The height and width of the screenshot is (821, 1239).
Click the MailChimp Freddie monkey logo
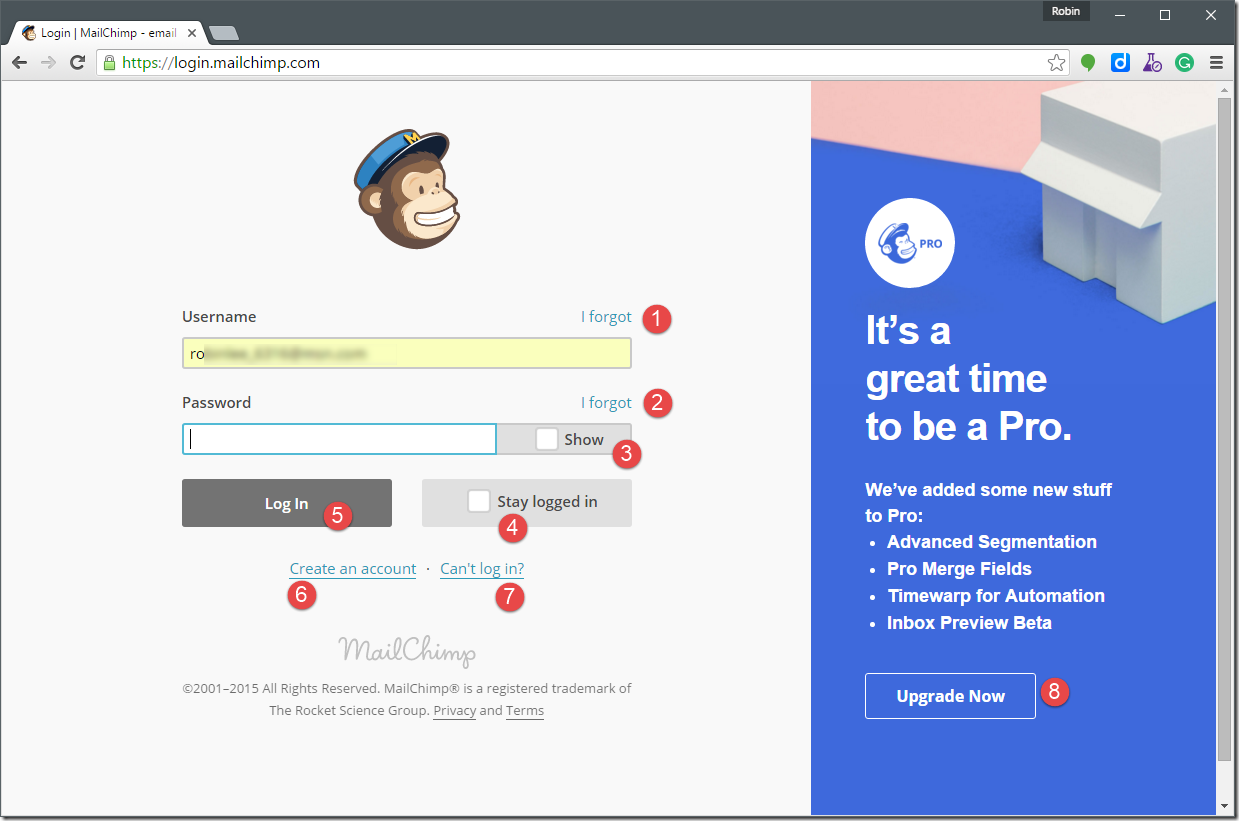[x=407, y=188]
